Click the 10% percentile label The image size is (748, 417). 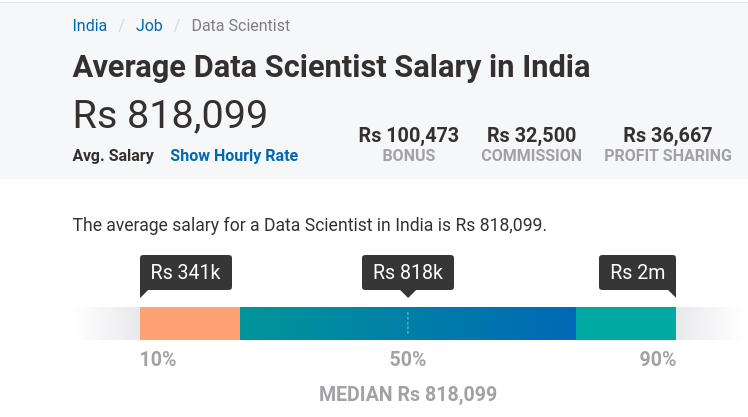tap(158, 359)
